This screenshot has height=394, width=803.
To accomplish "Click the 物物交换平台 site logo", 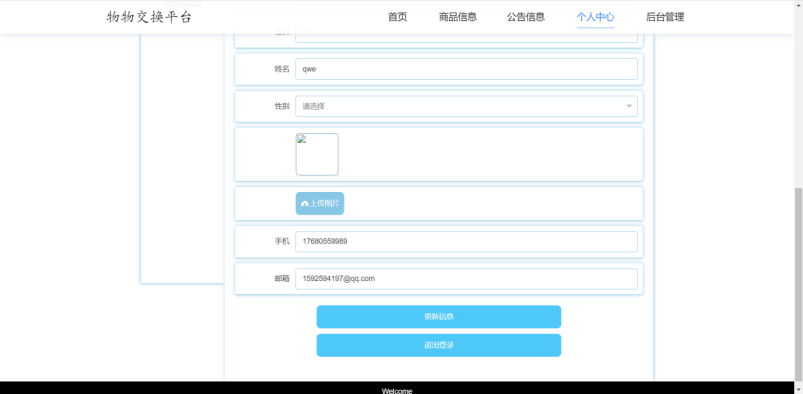I will (149, 17).
